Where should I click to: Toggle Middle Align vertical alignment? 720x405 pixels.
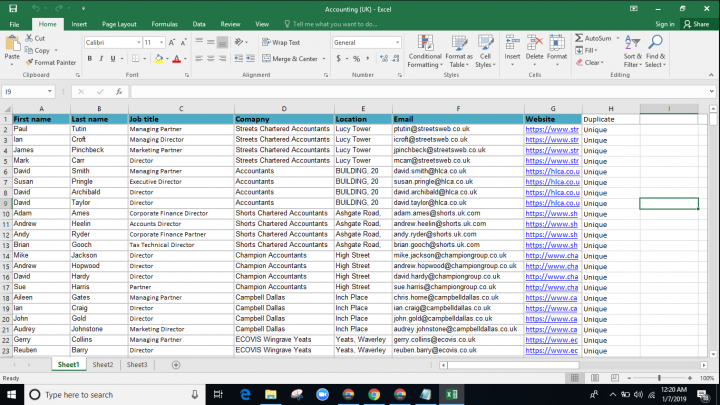[211, 42]
